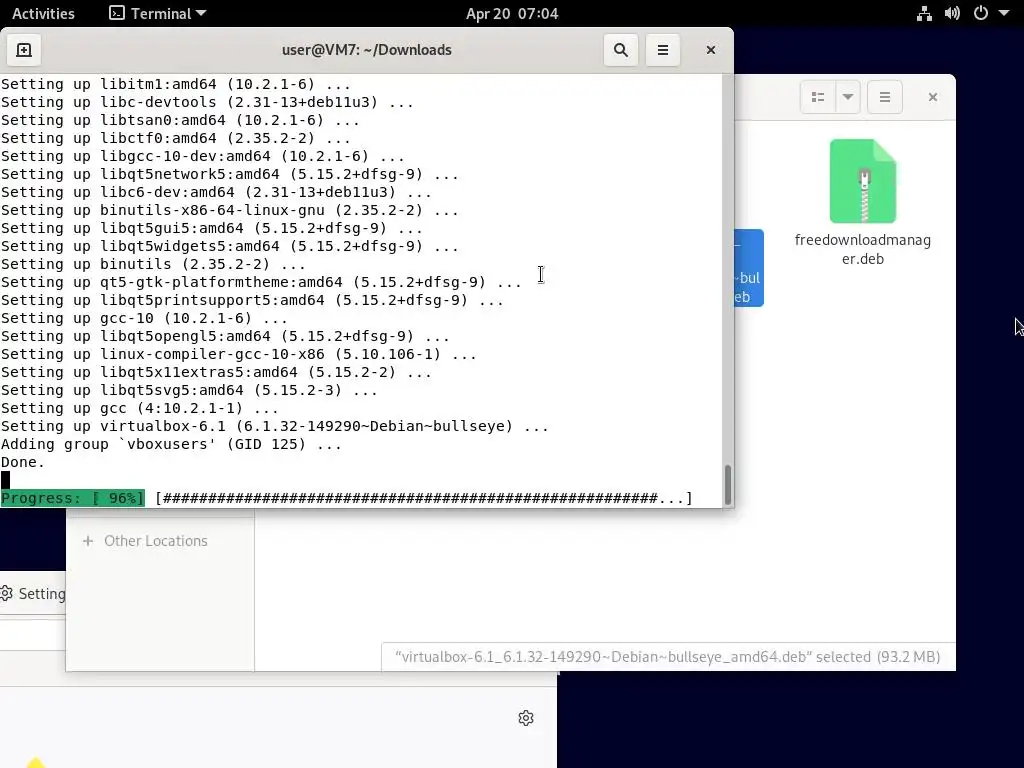Click the 'Setting up libc-devtools' line
The image size is (1024, 768).
point(207,103)
